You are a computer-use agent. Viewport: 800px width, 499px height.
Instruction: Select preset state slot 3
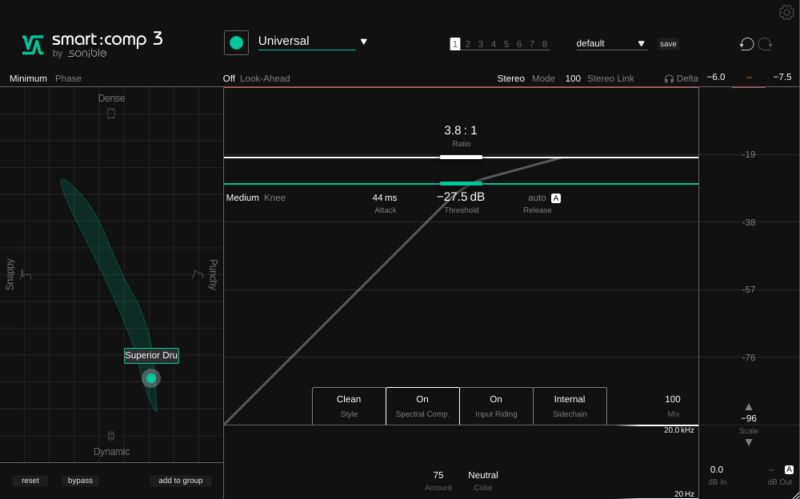(x=480, y=44)
